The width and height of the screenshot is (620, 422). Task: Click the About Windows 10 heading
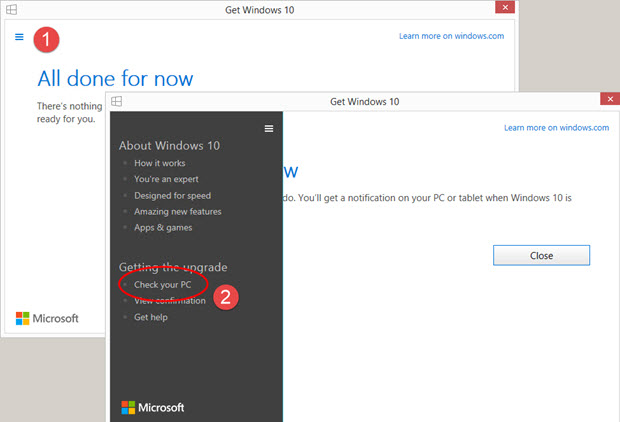click(x=169, y=146)
